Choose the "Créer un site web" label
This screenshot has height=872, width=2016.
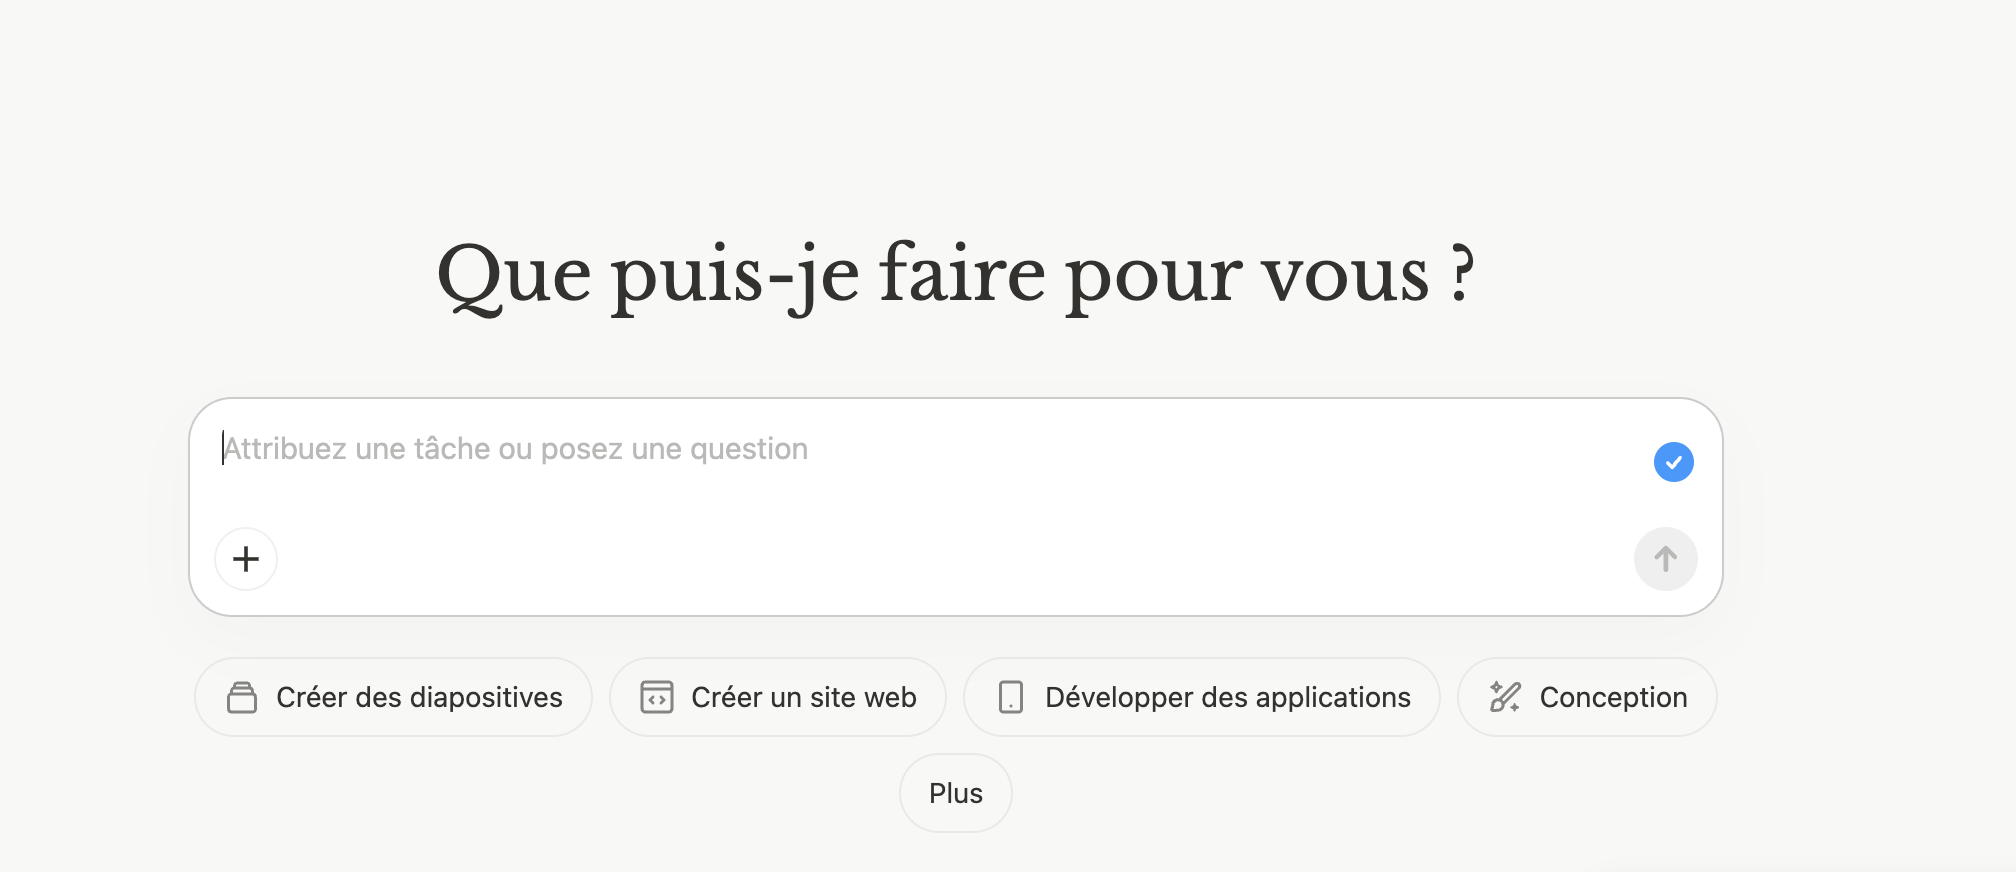point(803,697)
